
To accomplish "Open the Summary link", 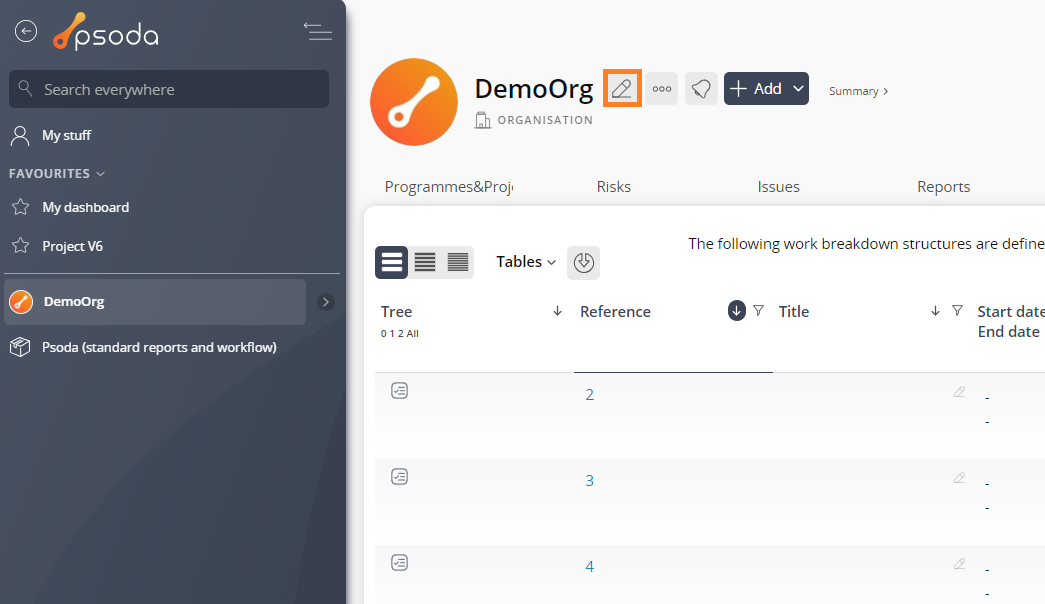I will coord(858,91).
